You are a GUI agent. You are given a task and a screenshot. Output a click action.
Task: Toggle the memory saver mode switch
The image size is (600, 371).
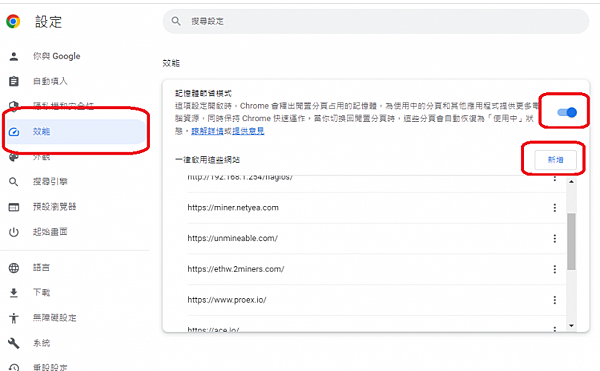click(567, 112)
